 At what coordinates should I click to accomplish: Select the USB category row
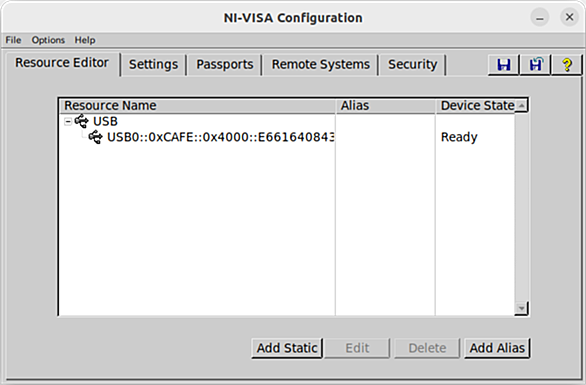(x=105, y=121)
